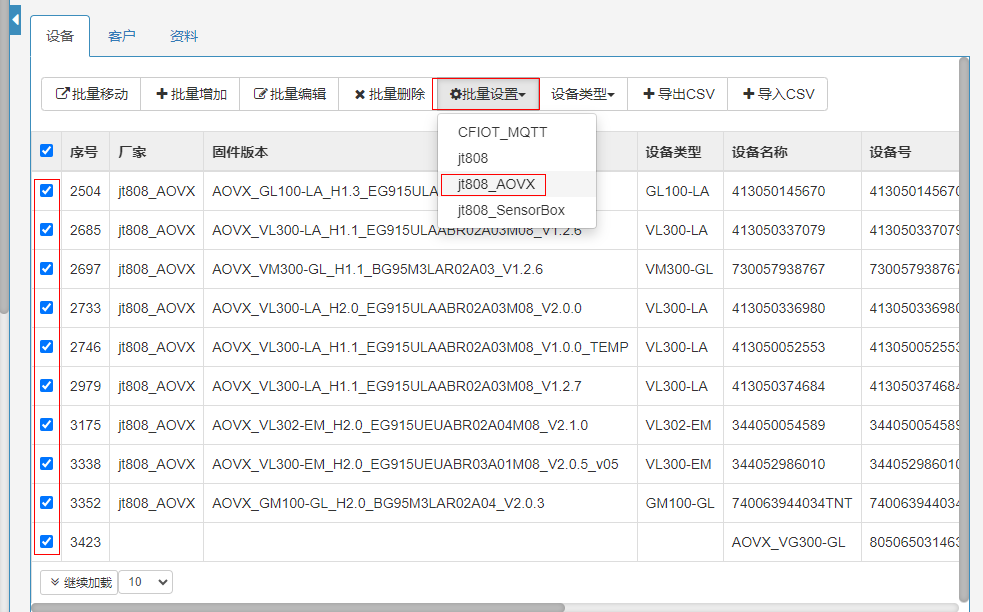This screenshot has height=612, width=983.
Task: Click the horizontal scrollbar at the bottom
Action: 300,607
